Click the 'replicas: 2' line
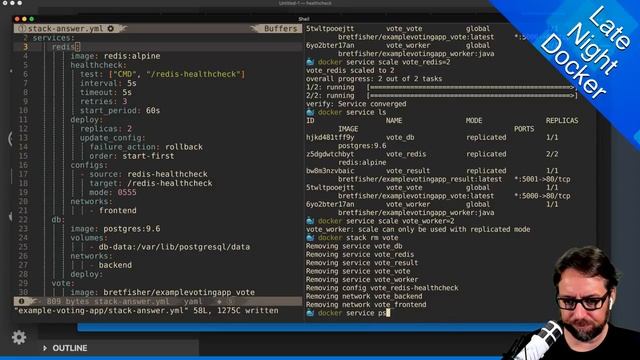The image size is (640, 360). (106, 129)
